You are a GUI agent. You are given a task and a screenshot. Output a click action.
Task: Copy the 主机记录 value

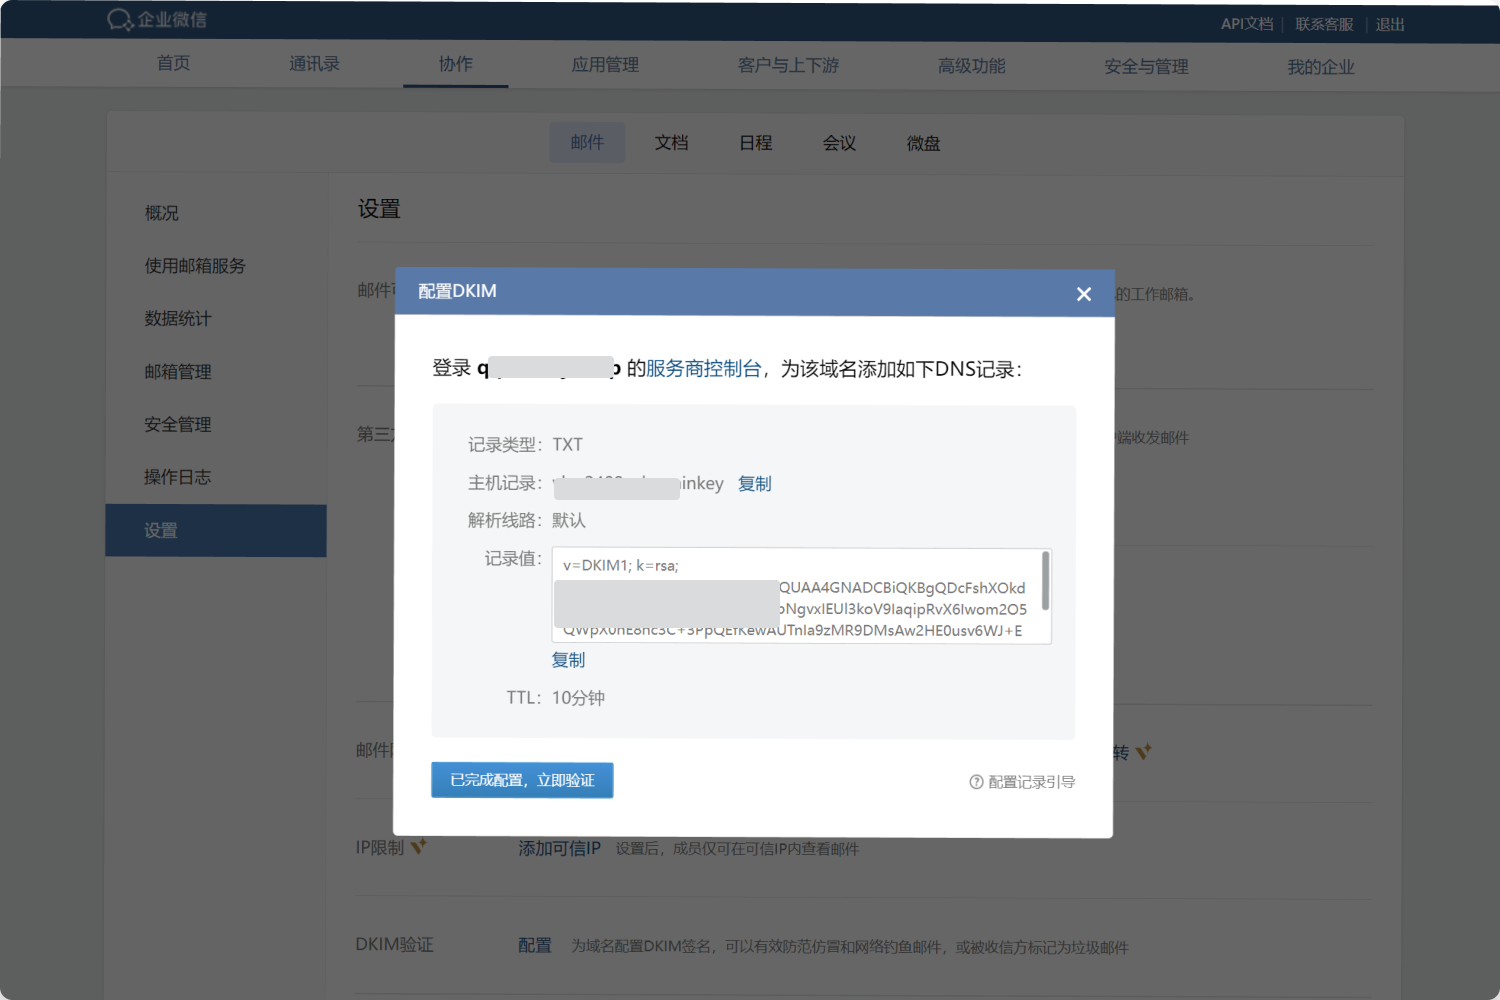[754, 483]
